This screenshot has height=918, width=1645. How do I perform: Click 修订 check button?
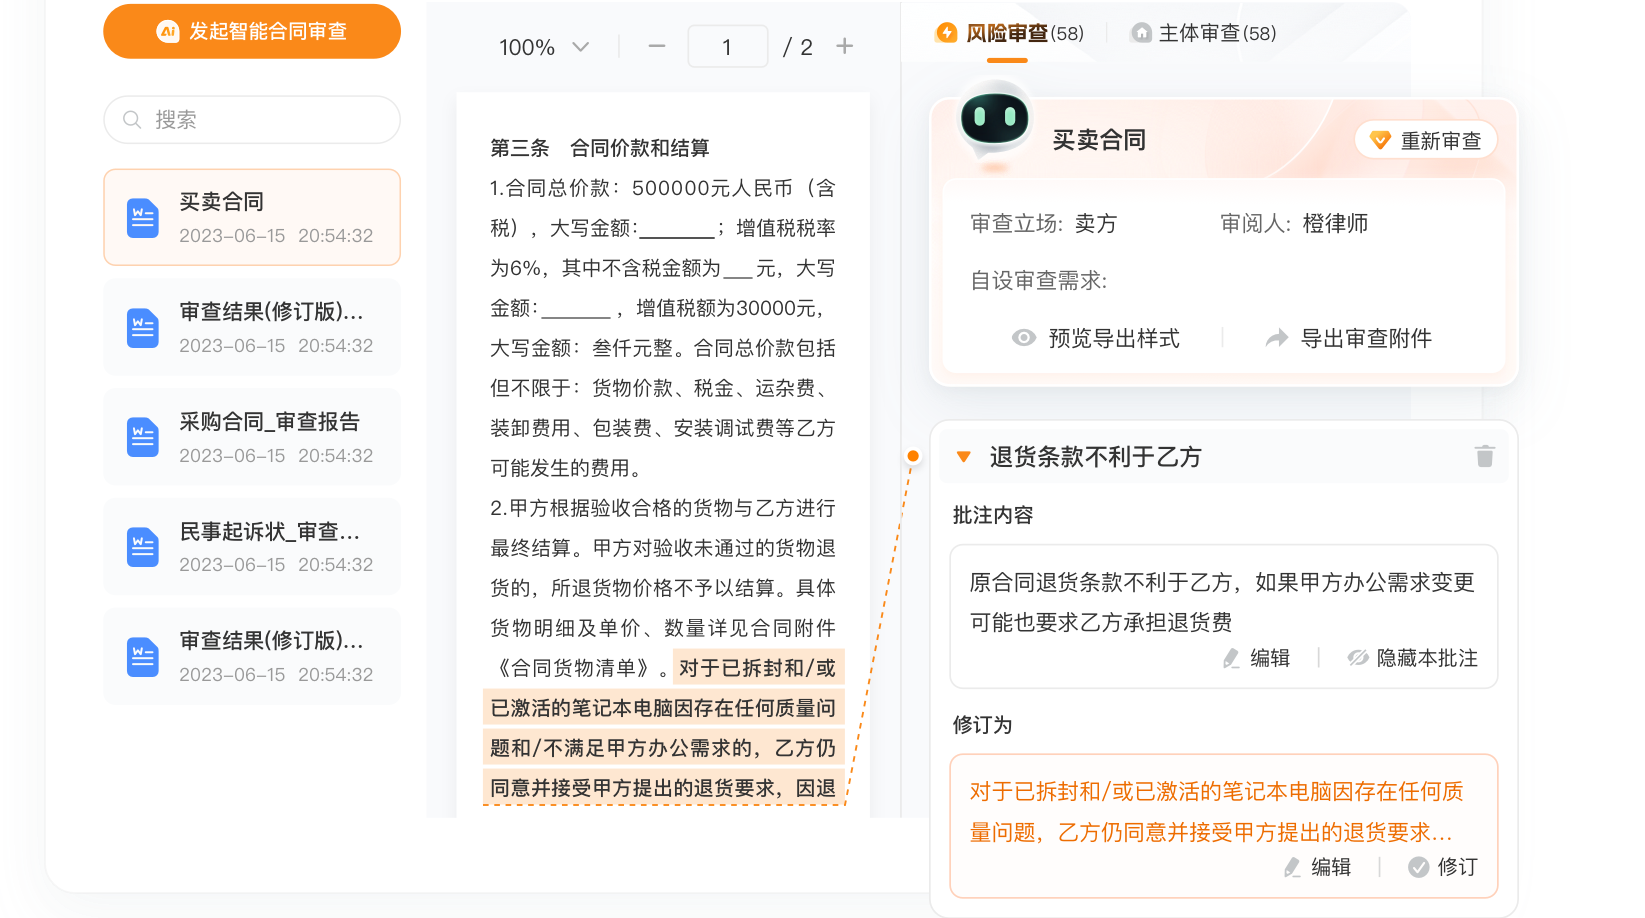pos(1443,867)
